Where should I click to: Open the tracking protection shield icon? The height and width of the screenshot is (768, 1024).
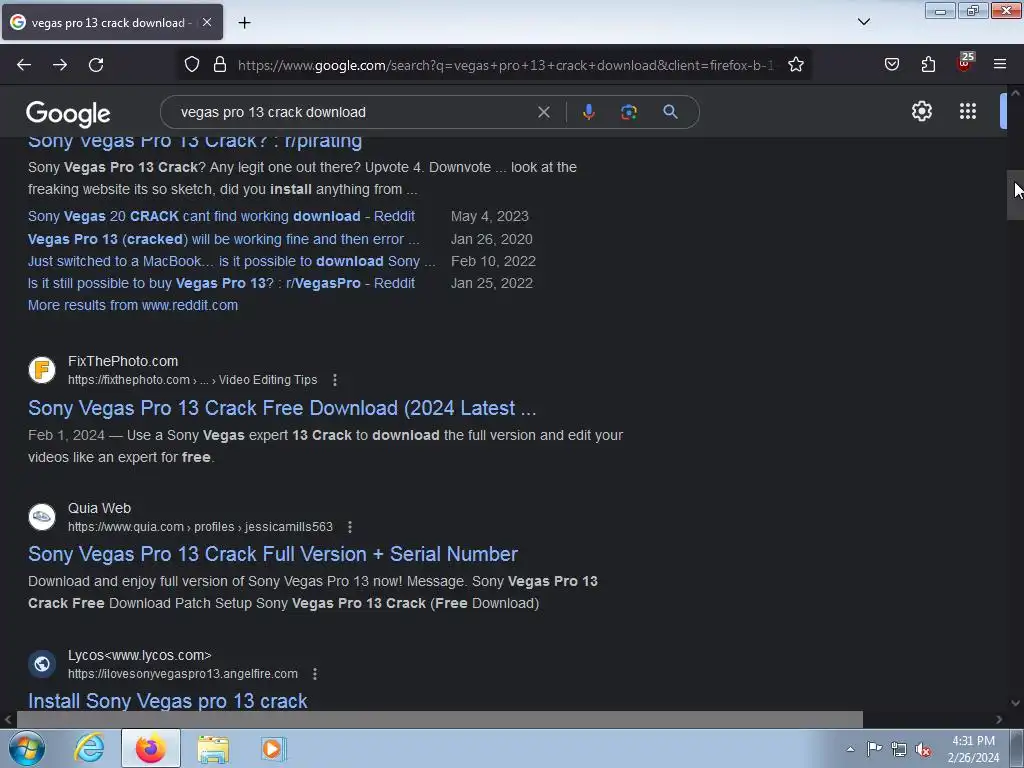191,65
